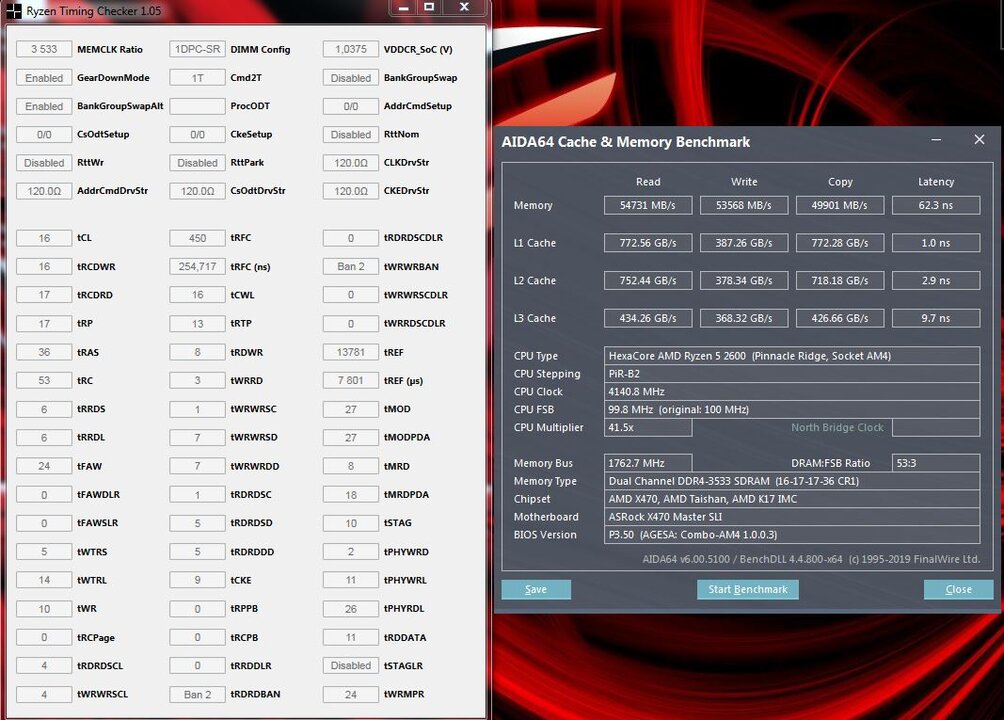Image resolution: width=1004 pixels, height=720 pixels.
Task: Minimize the AIDA64 benchmark window
Action: coord(936,140)
